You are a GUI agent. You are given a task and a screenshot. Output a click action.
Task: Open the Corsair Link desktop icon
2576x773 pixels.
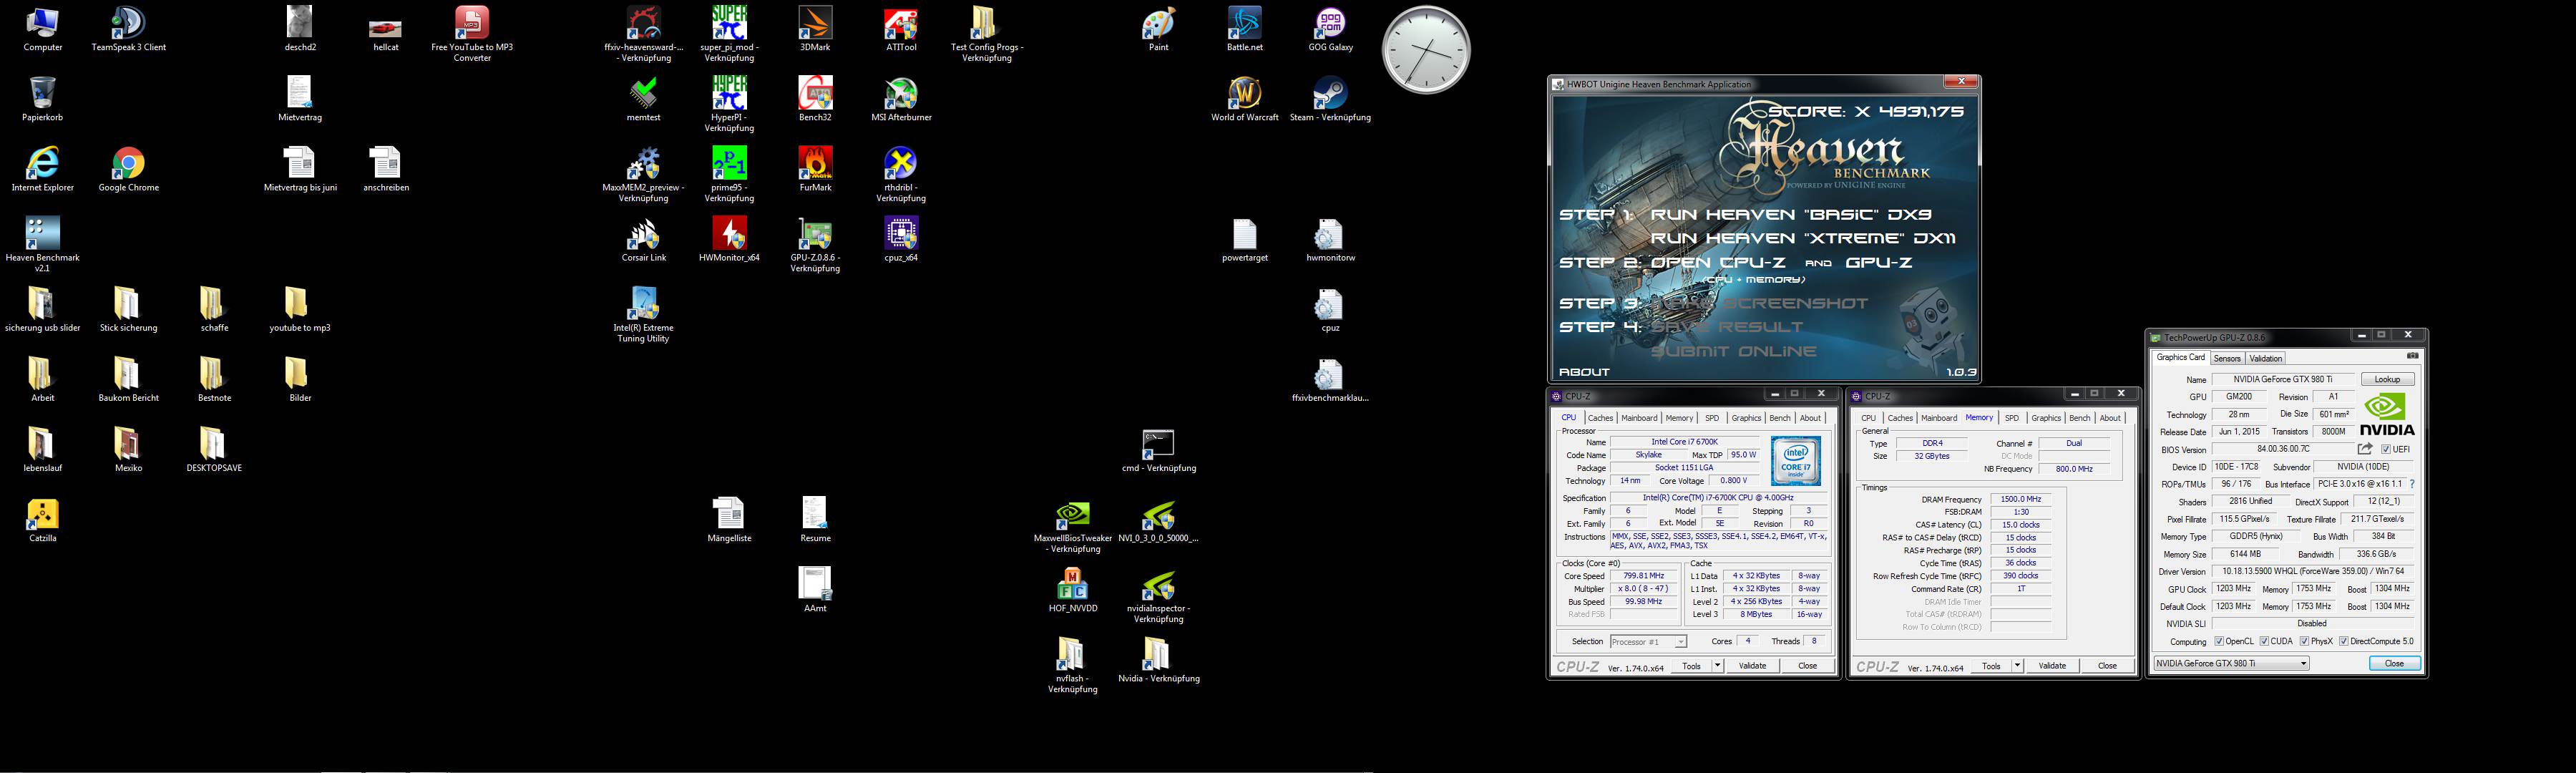[643, 239]
